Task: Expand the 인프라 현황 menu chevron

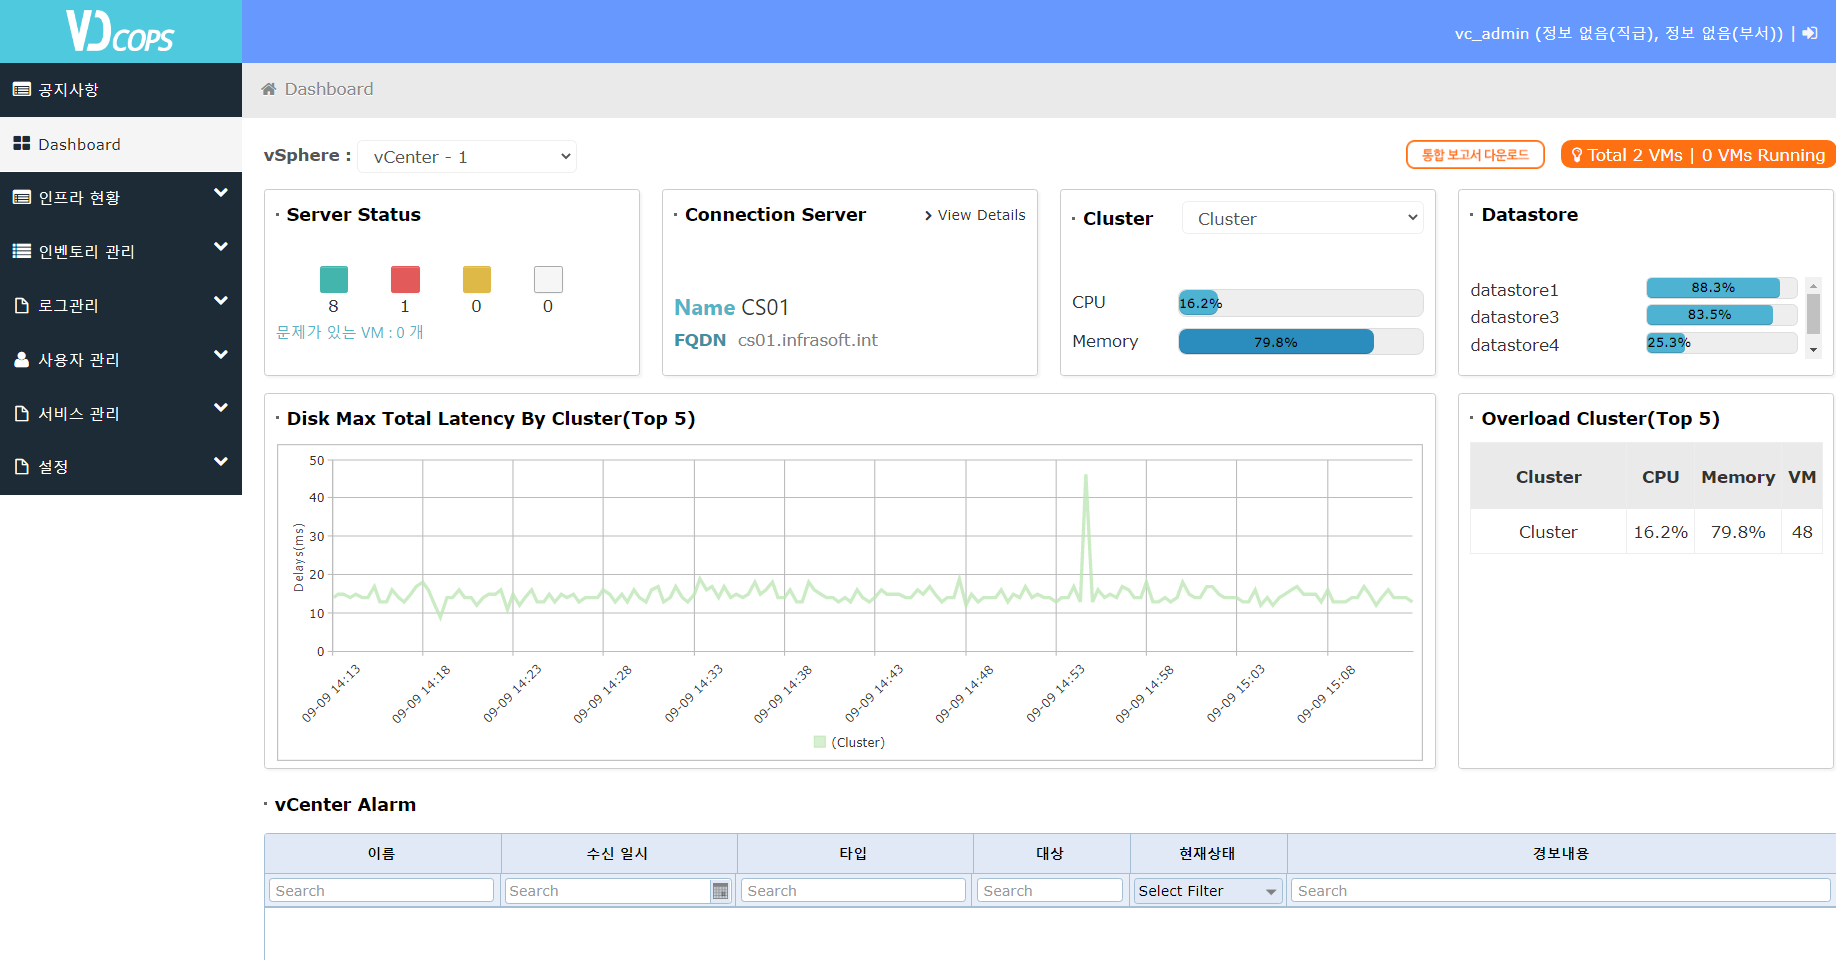Action: pos(221,193)
